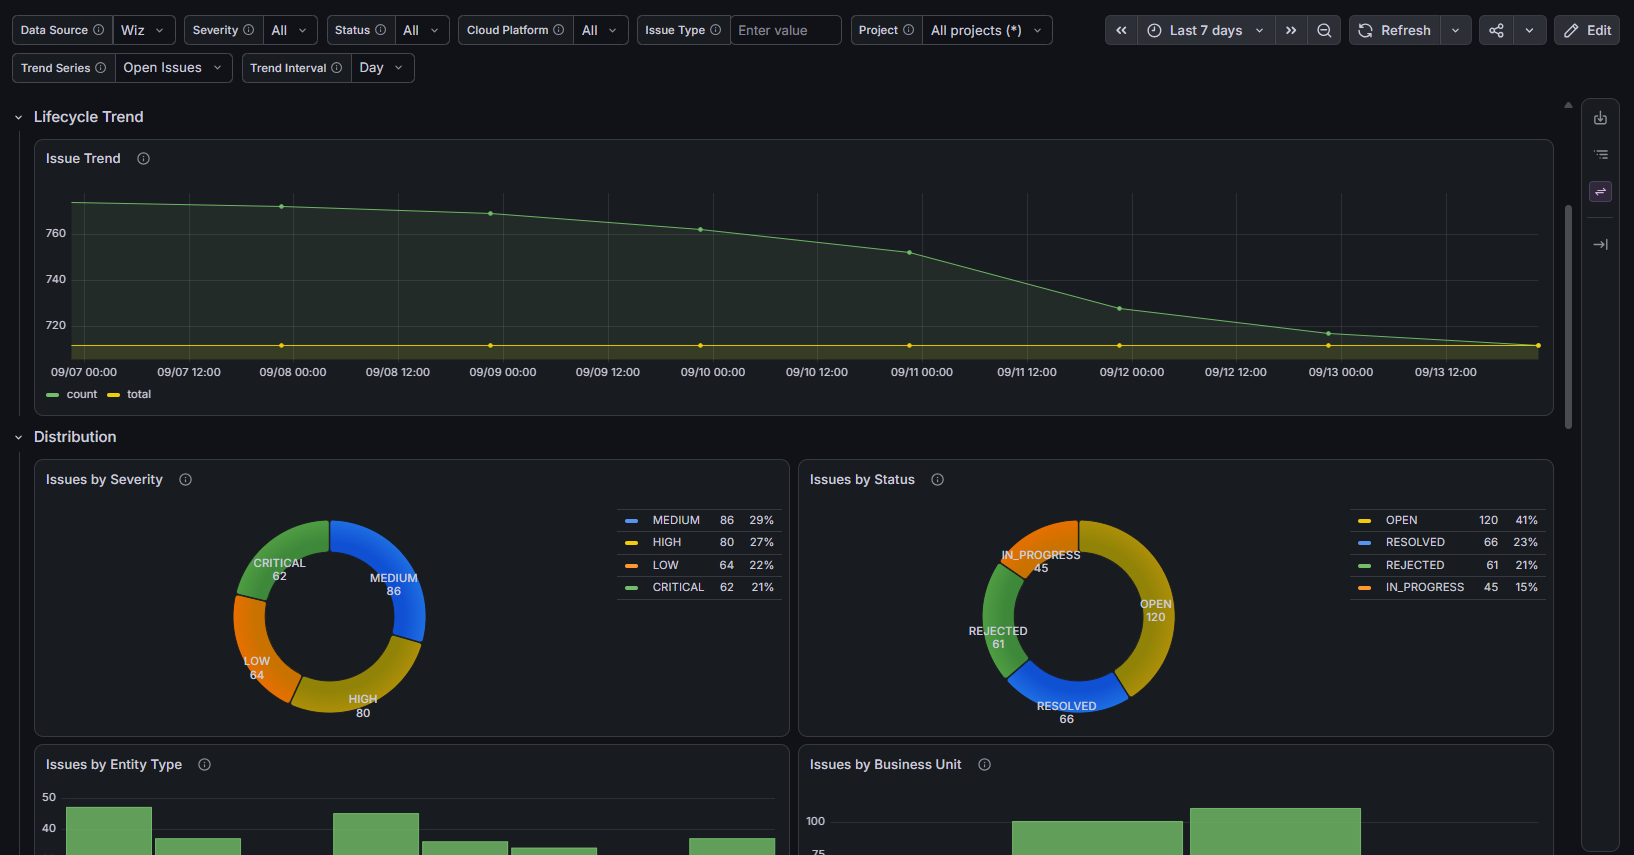1634x855 pixels.
Task: Click the export icon in the right sidebar
Action: [1600, 118]
